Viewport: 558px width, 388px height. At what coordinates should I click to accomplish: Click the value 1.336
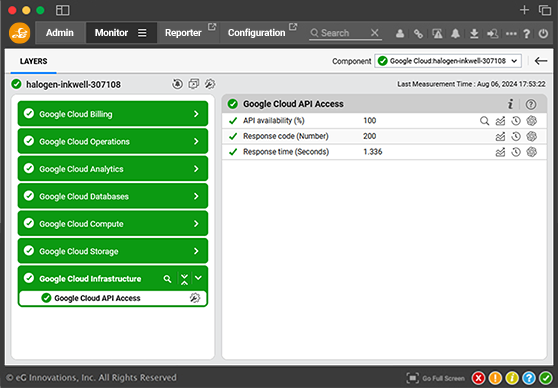373,152
